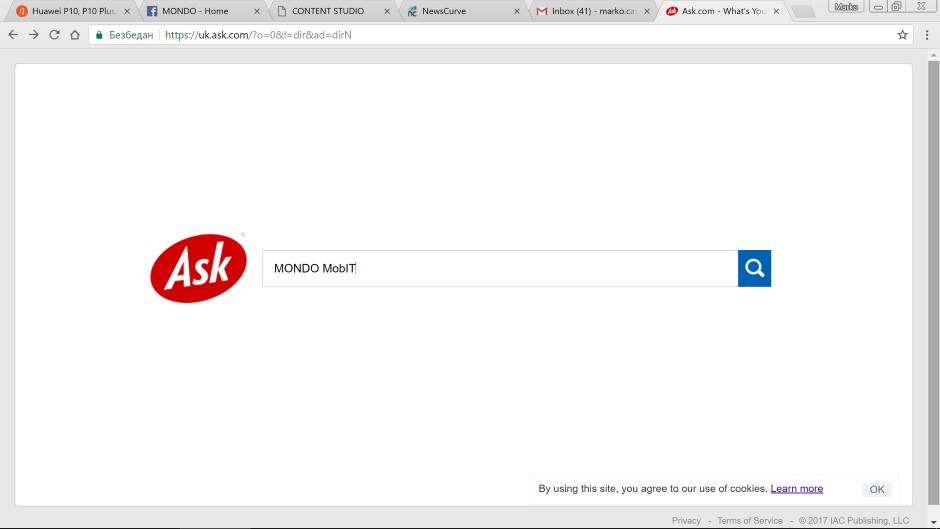Open the Gmail Inbox (41) tab
Image resolution: width=940 pixels, height=529 pixels.
588,11
